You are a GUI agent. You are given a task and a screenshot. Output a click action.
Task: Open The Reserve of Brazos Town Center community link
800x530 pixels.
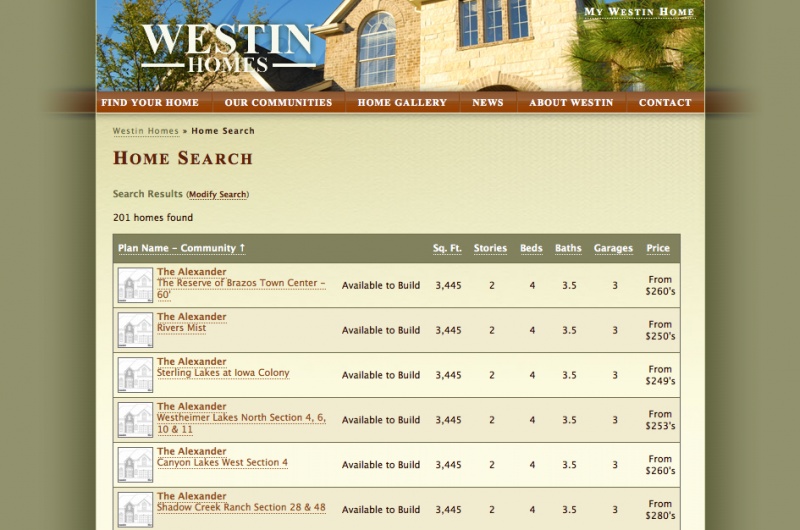click(241, 289)
